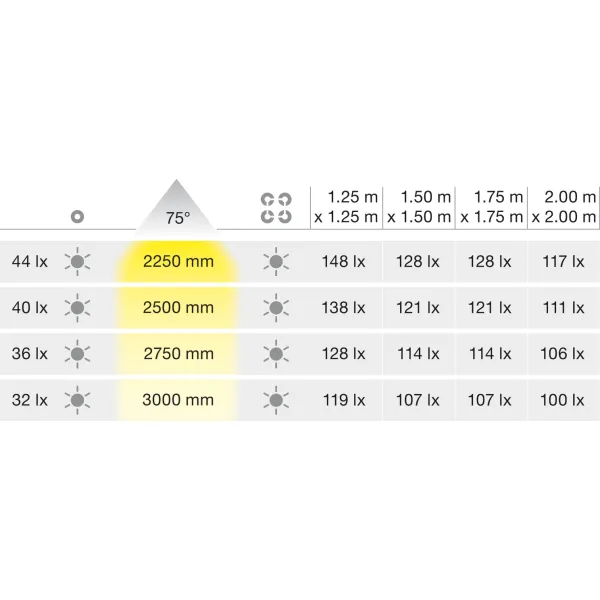
Task: Click the 1.50 m x 1.50 m column header
Action: pos(419,207)
